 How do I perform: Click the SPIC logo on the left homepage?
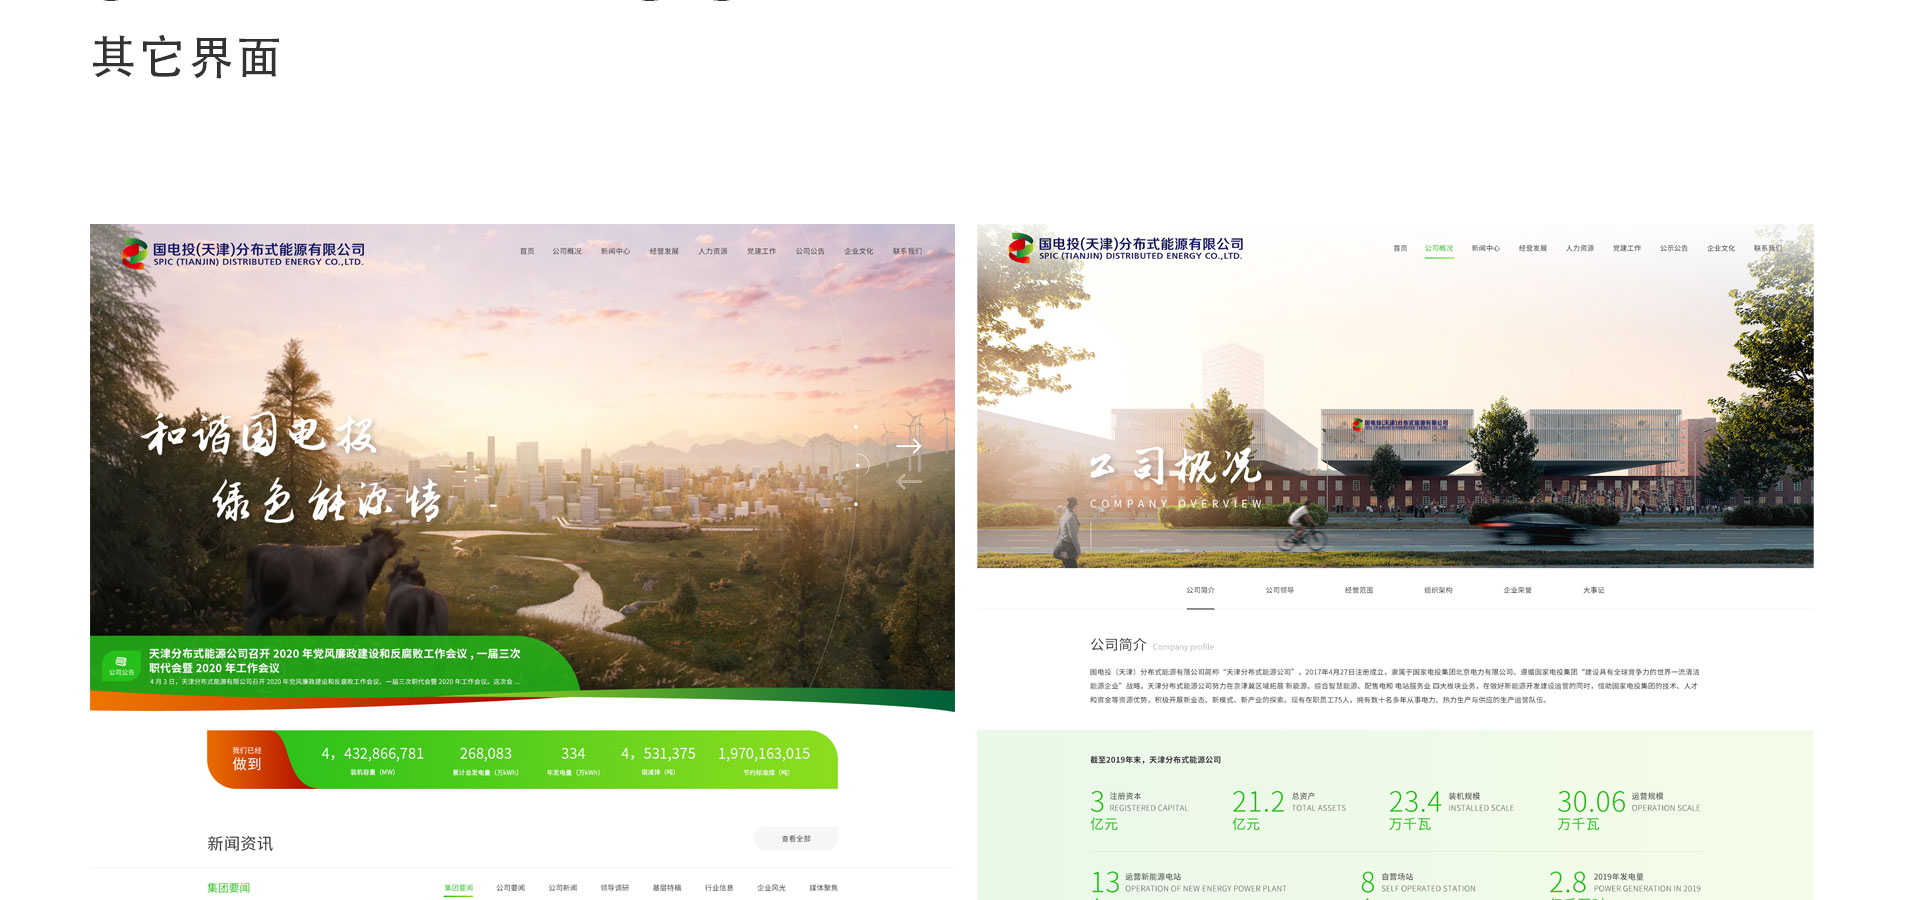135,255
